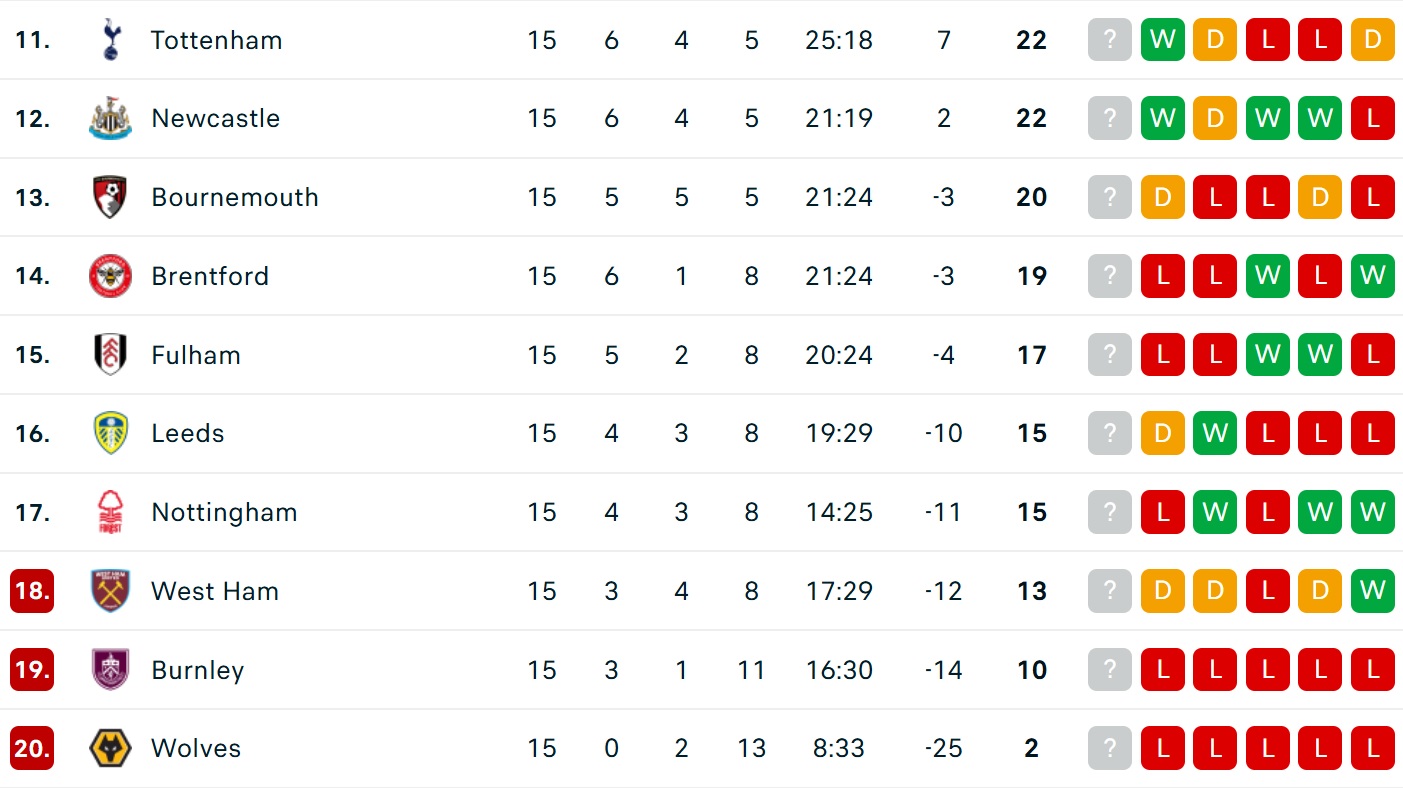Click the red position 20 badge
The height and width of the screenshot is (788, 1403).
click(32, 748)
